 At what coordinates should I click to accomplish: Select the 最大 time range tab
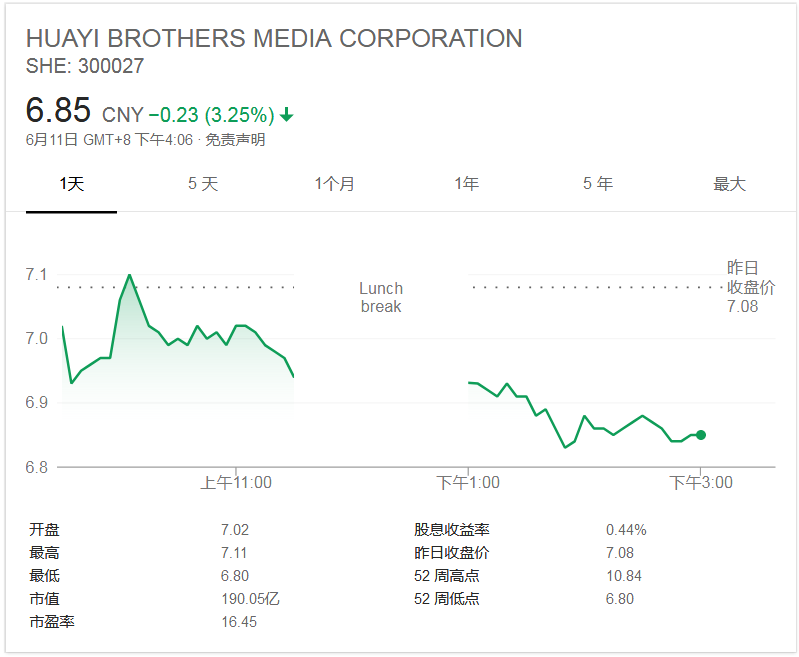click(x=729, y=184)
